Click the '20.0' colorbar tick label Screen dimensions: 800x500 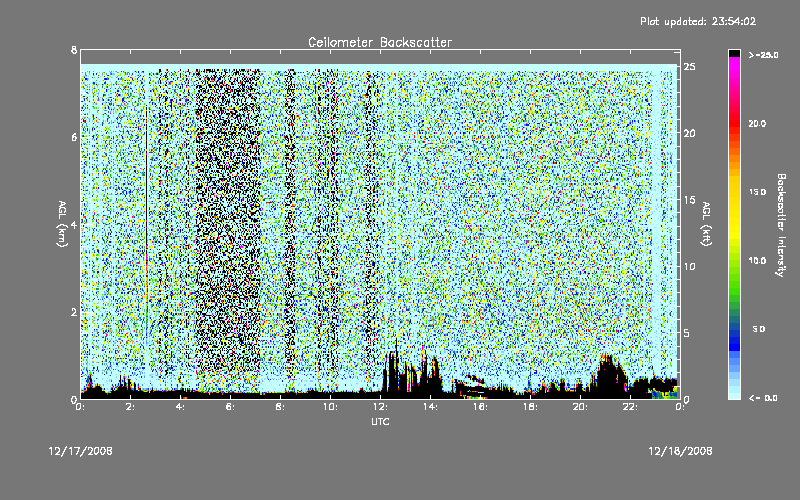click(757, 123)
